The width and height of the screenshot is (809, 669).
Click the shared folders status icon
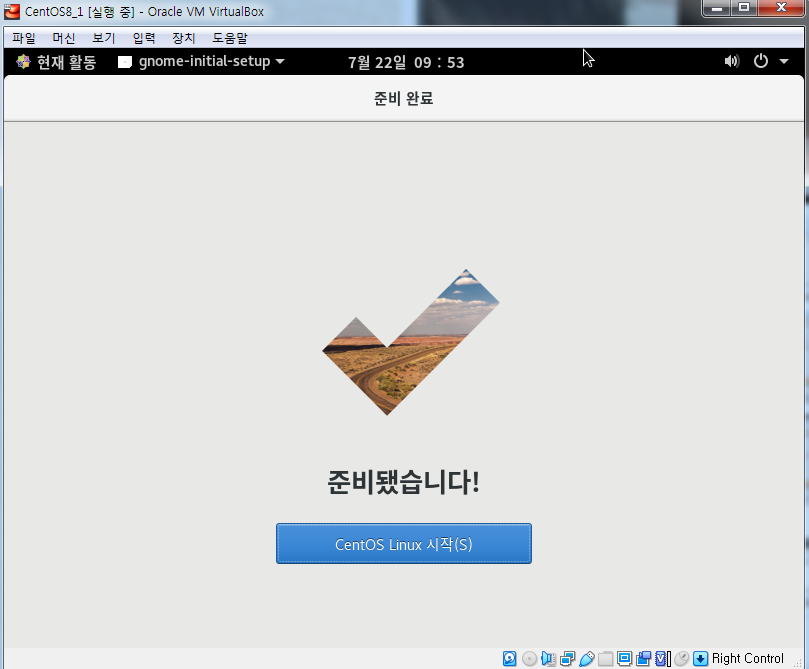[x=606, y=659]
